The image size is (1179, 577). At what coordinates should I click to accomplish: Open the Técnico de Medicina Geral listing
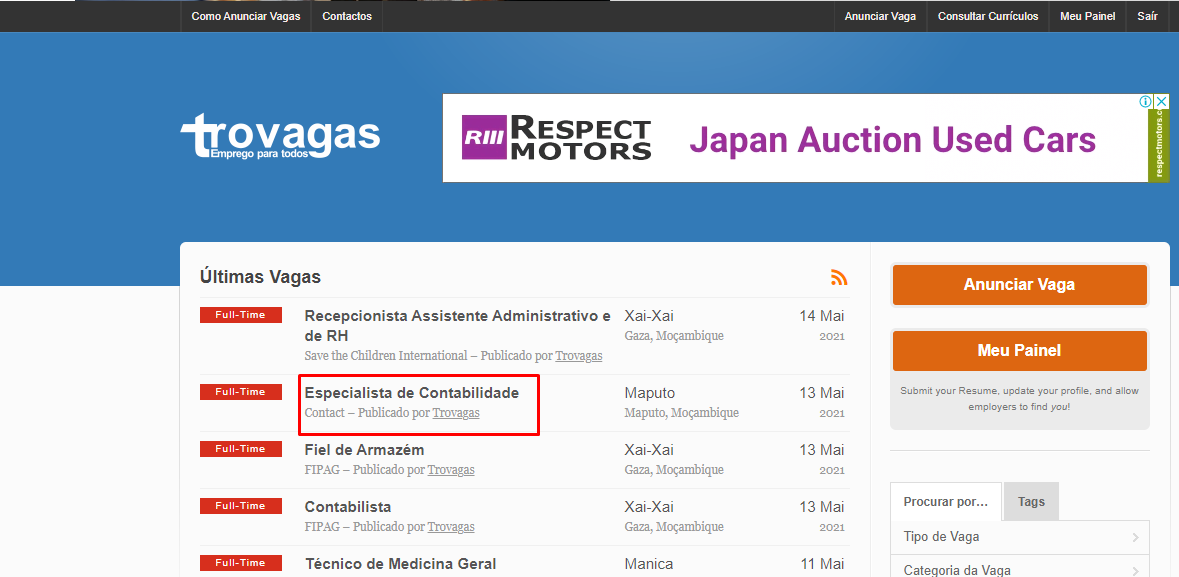pyautogui.click(x=400, y=564)
